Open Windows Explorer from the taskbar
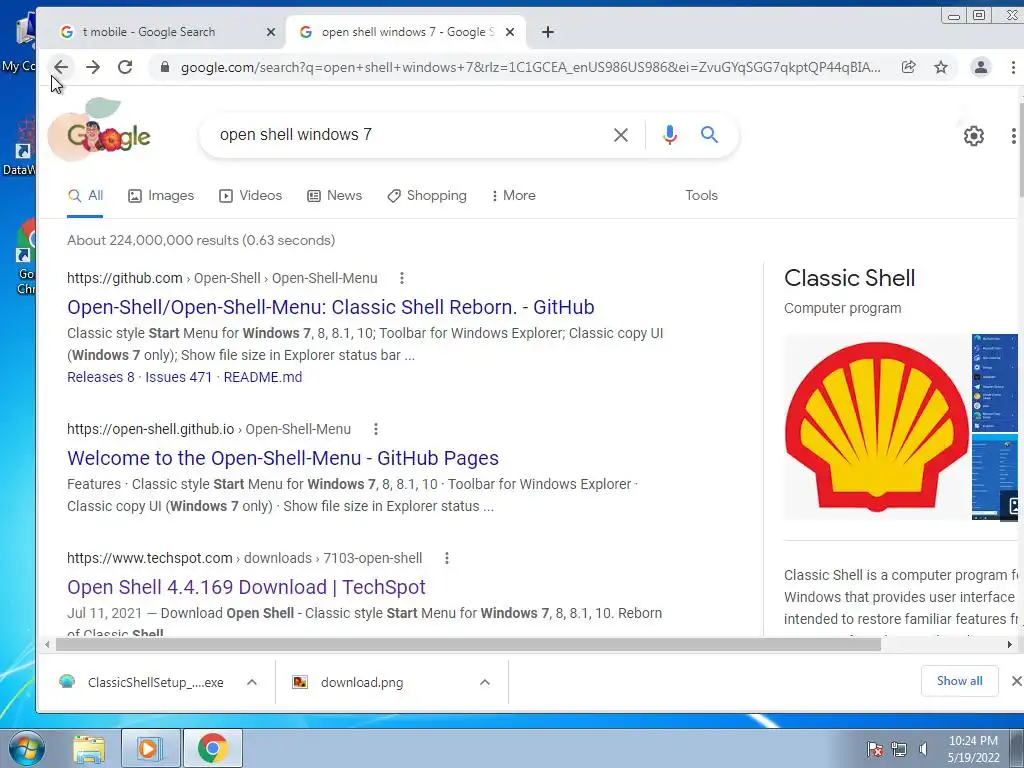The width and height of the screenshot is (1024, 768). click(89, 748)
